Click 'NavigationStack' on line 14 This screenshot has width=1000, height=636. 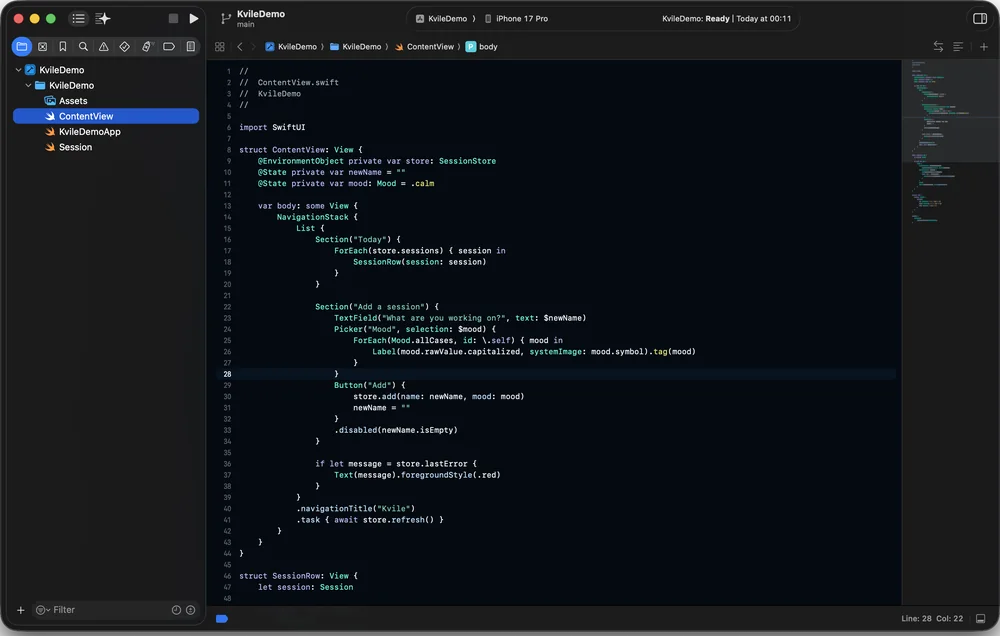(312, 218)
